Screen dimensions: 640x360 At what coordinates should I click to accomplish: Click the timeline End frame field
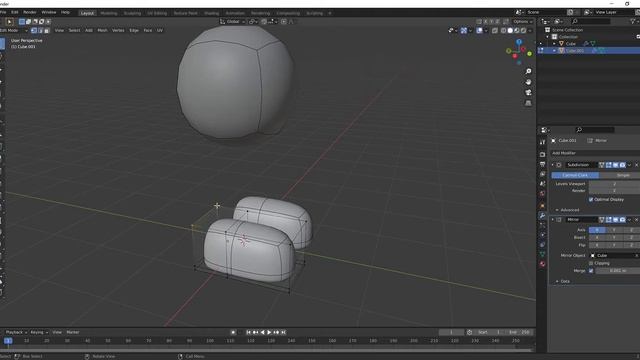click(519, 332)
